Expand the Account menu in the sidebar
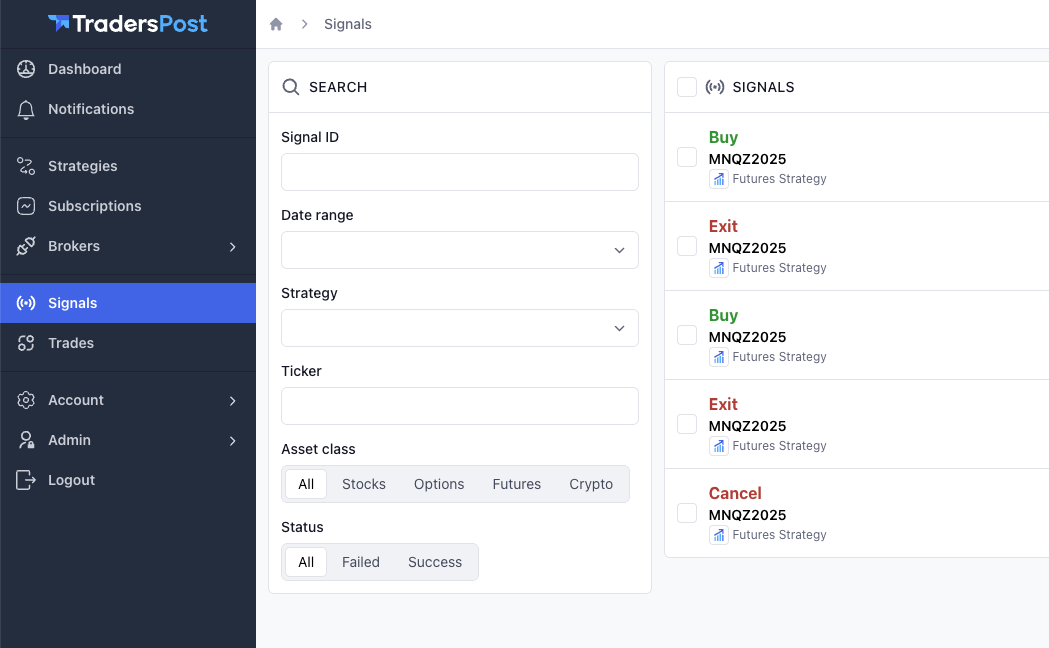The image size is (1049, 648). (x=232, y=400)
